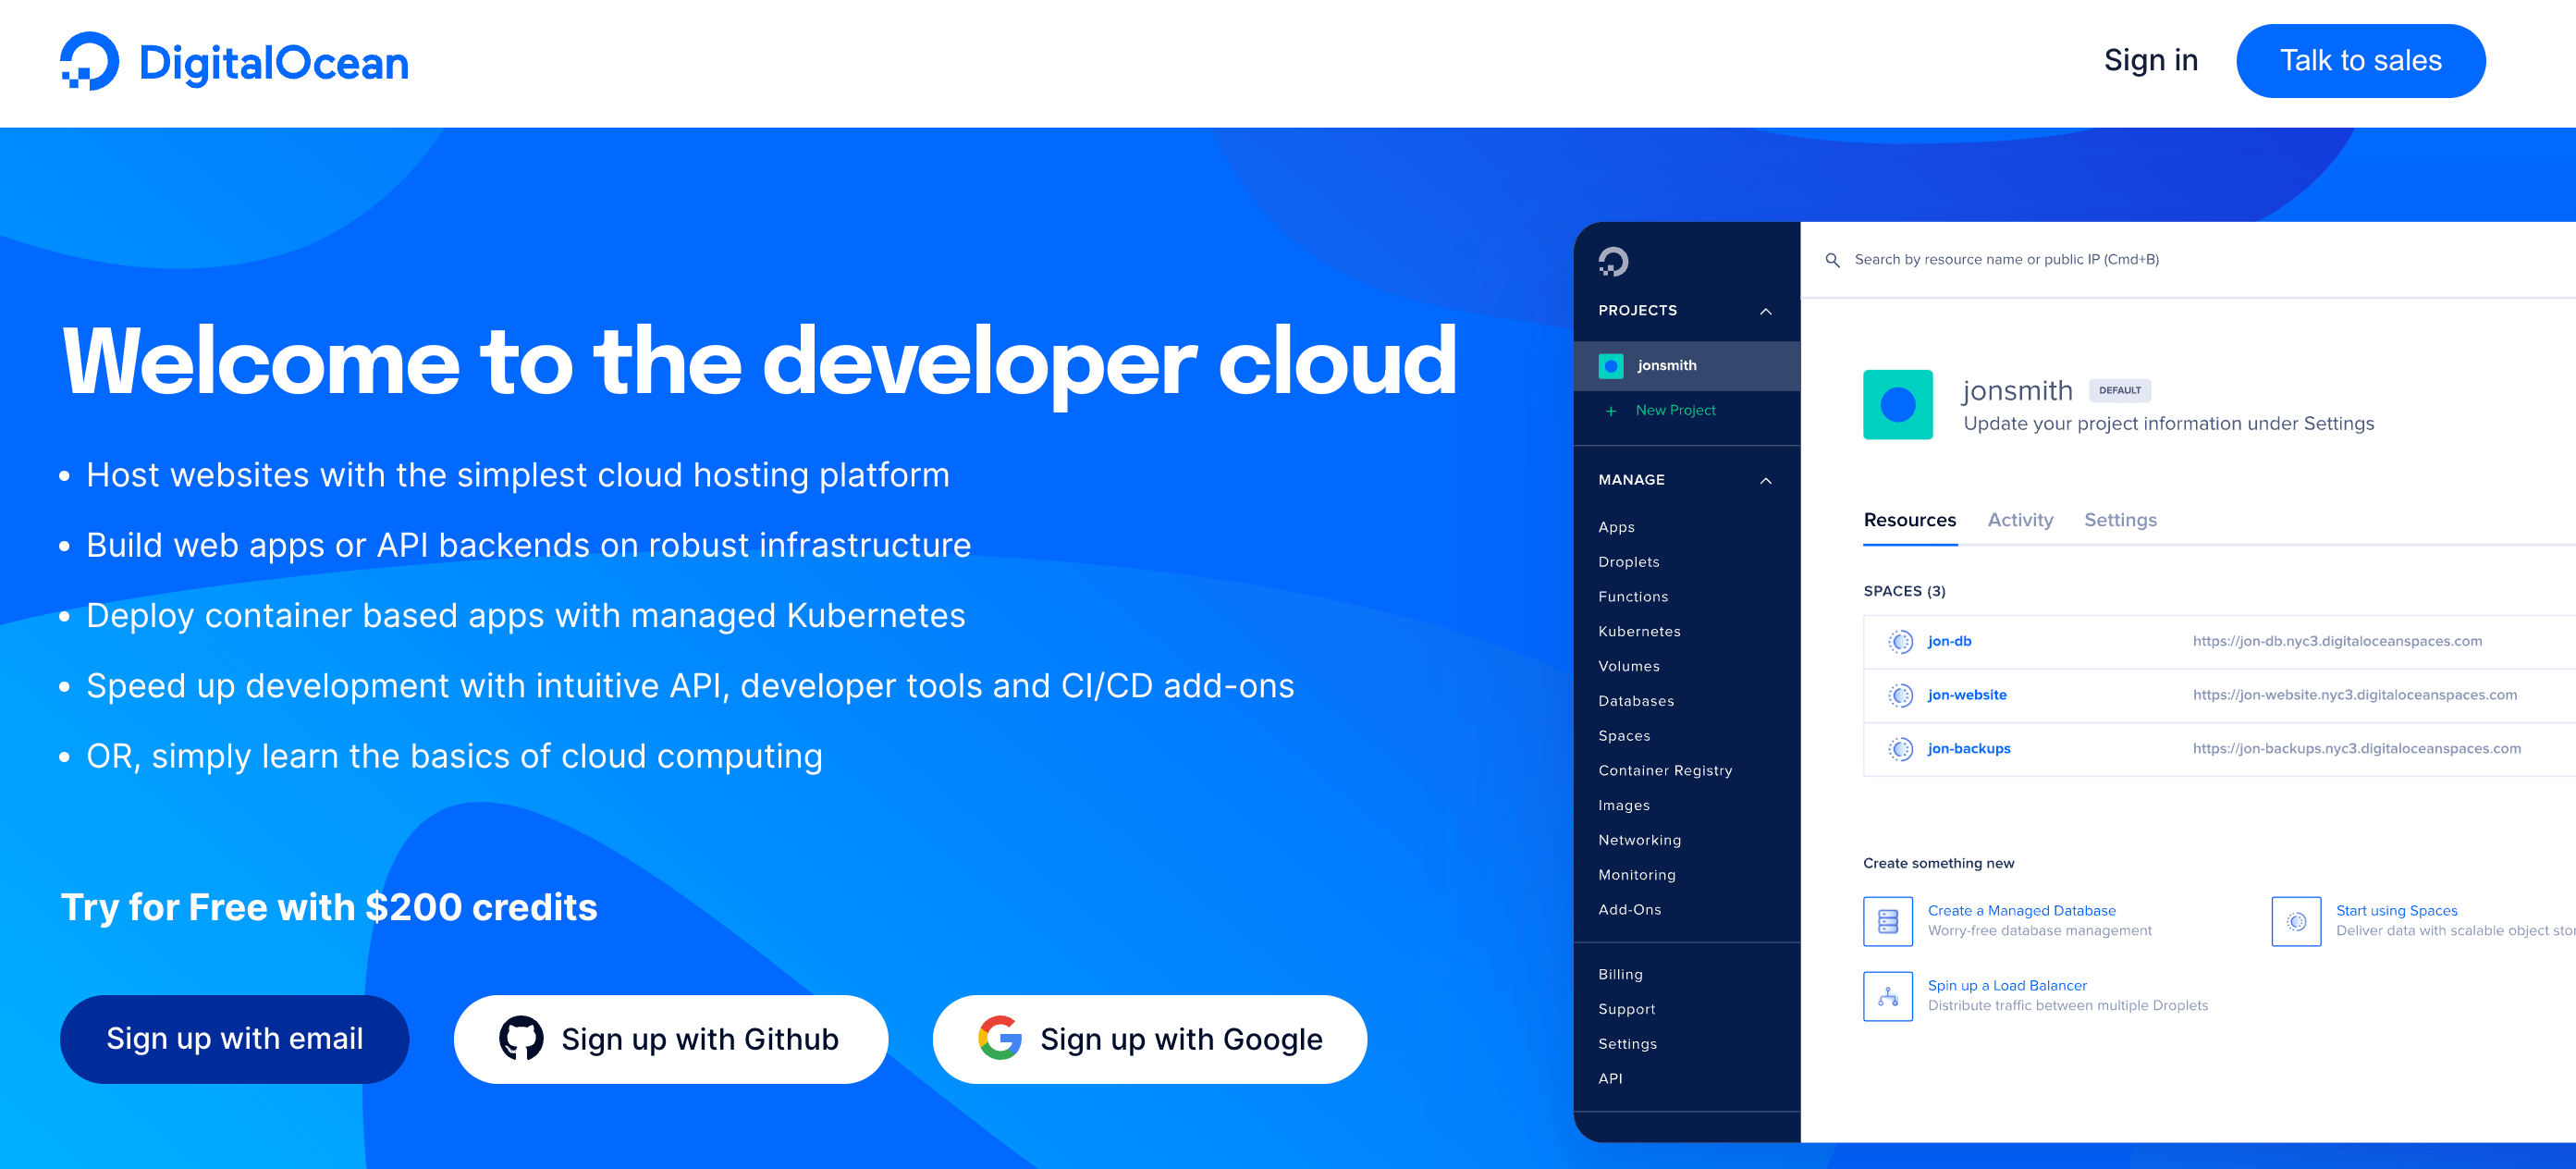Screen dimensions: 2576x1169
Task: Click Sign up with Google button
Action: coord(1149,1038)
